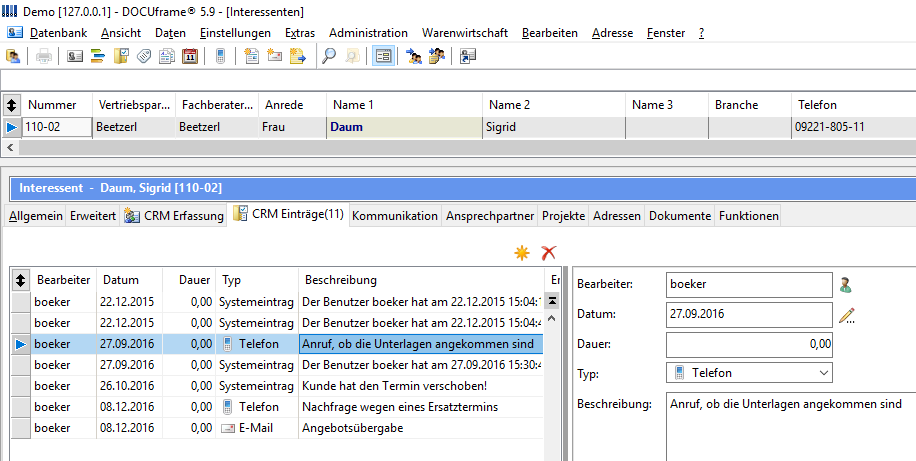The height and width of the screenshot is (461, 916).
Task: Click the horizontal scrollbar left arrow
Action: tap(10, 148)
